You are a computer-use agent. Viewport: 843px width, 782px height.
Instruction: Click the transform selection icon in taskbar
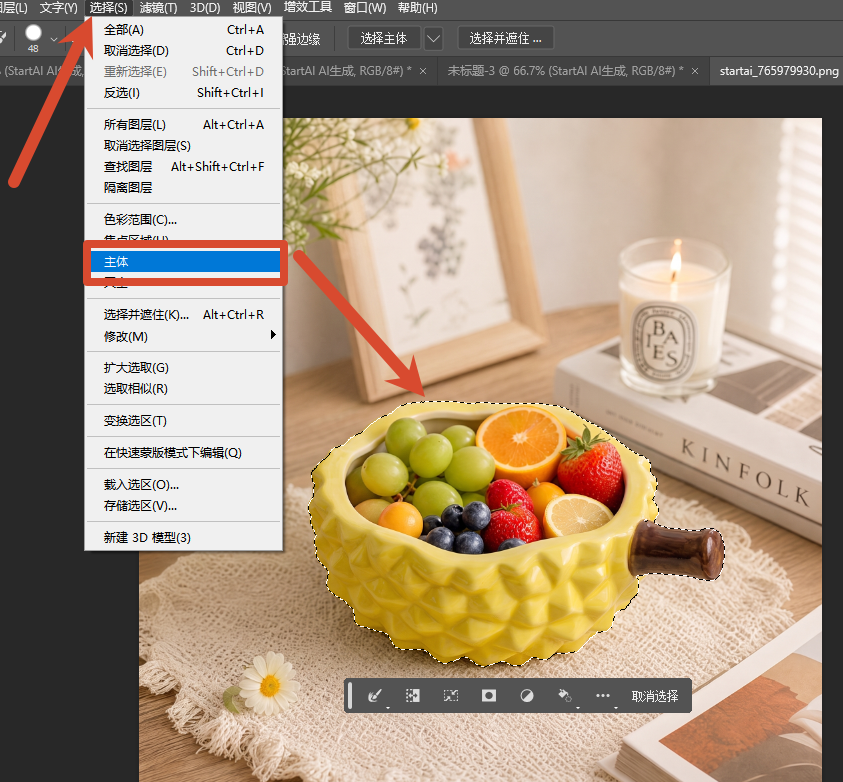pos(451,695)
